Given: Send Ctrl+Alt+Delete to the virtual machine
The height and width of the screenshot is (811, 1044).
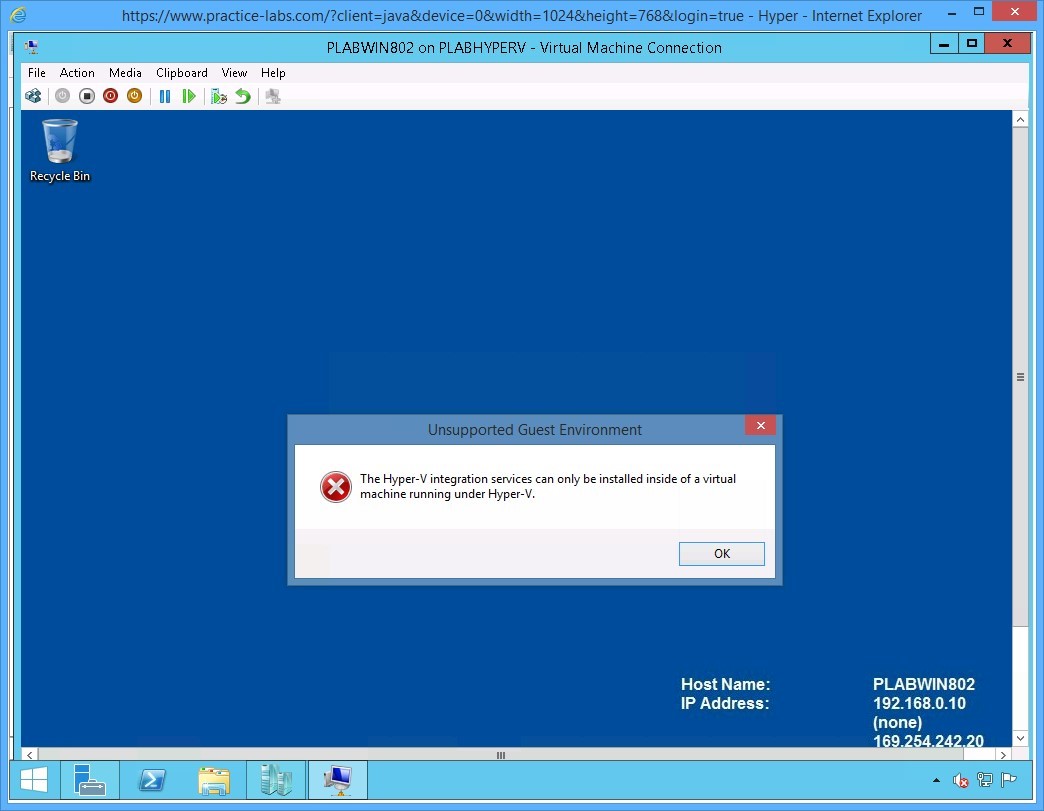Looking at the screenshot, I should tap(33, 95).
